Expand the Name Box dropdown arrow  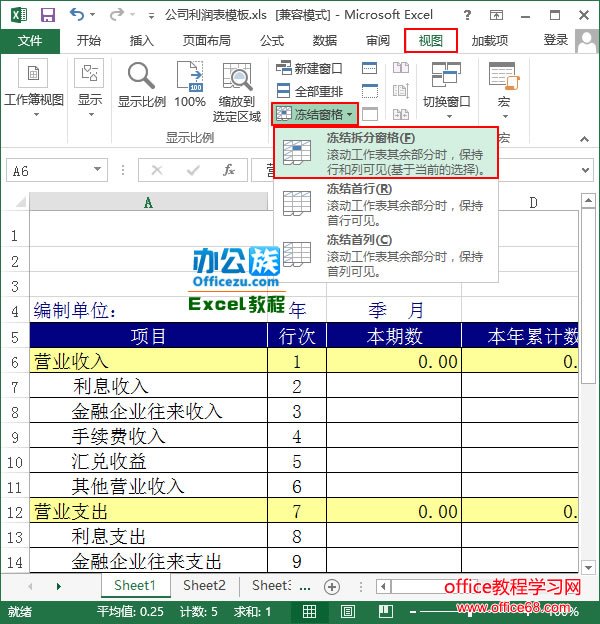(97, 170)
